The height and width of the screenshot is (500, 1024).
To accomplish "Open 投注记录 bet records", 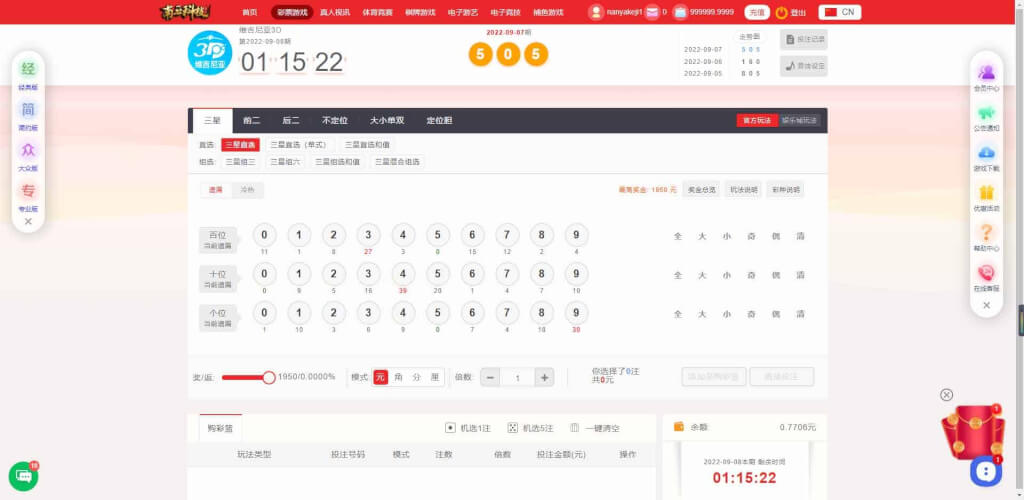I will (803, 39).
